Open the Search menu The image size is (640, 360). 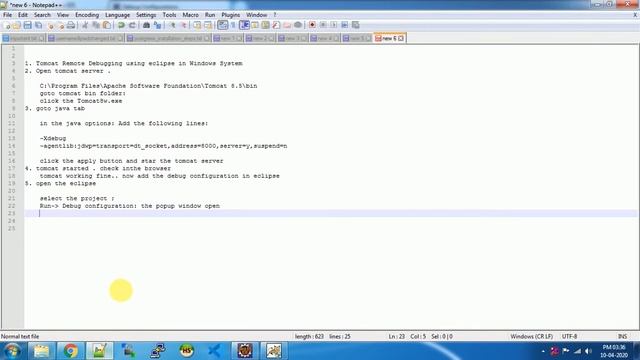coord(42,15)
